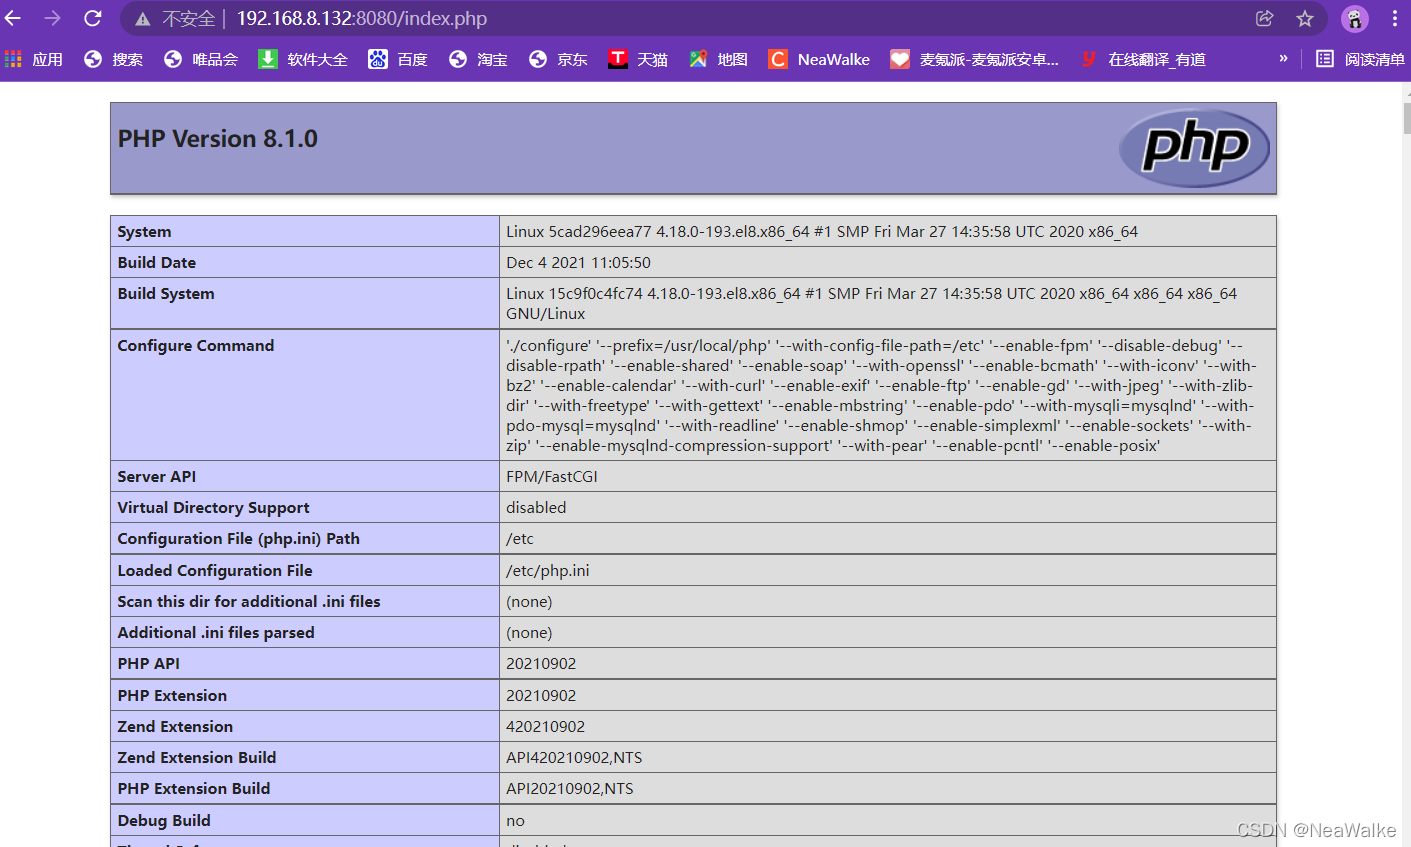The image size is (1411, 847).
Task: Open the profile avatar menu
Action: point(1355,18)
